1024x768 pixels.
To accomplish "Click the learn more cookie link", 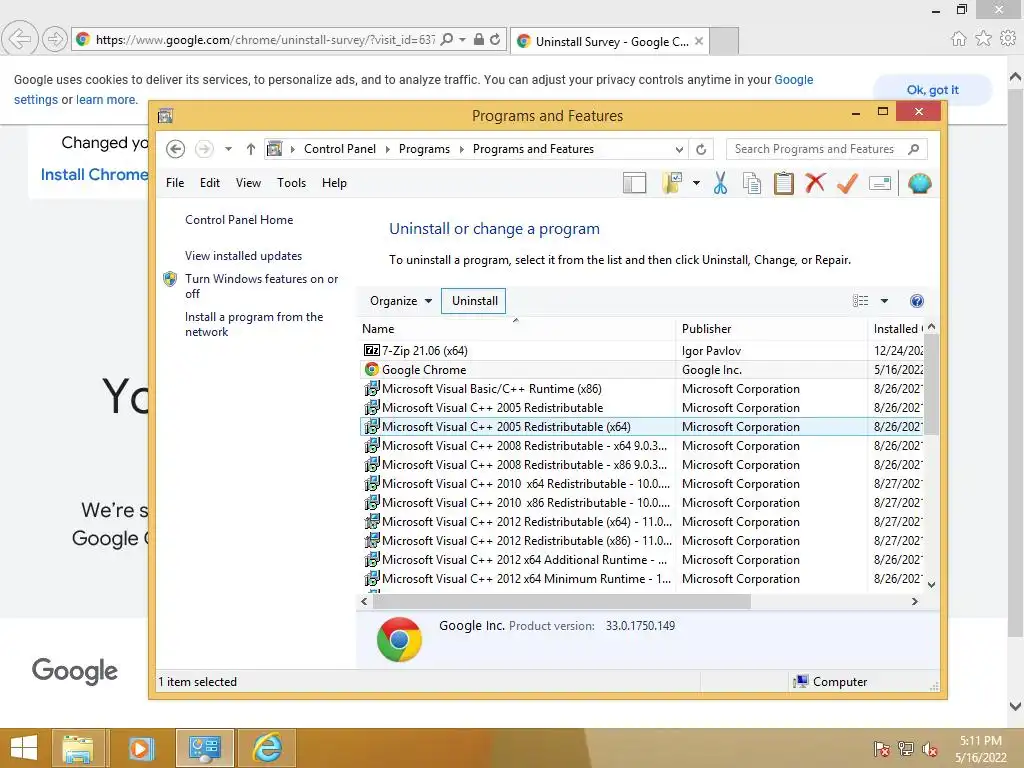I will tap(106, 100).
